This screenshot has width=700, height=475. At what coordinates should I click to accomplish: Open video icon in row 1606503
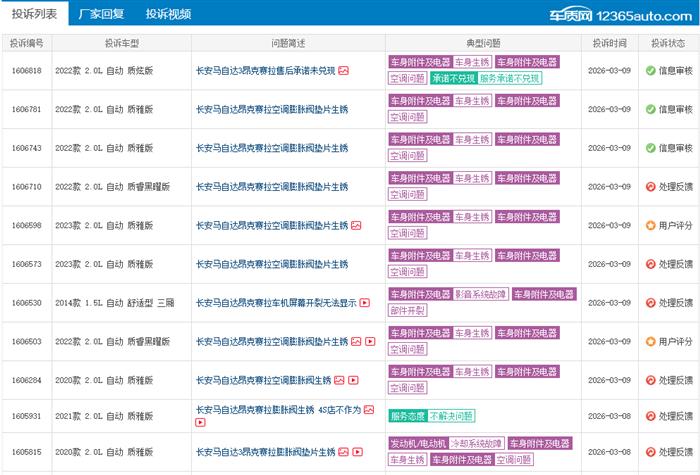[x=370, y=342]
